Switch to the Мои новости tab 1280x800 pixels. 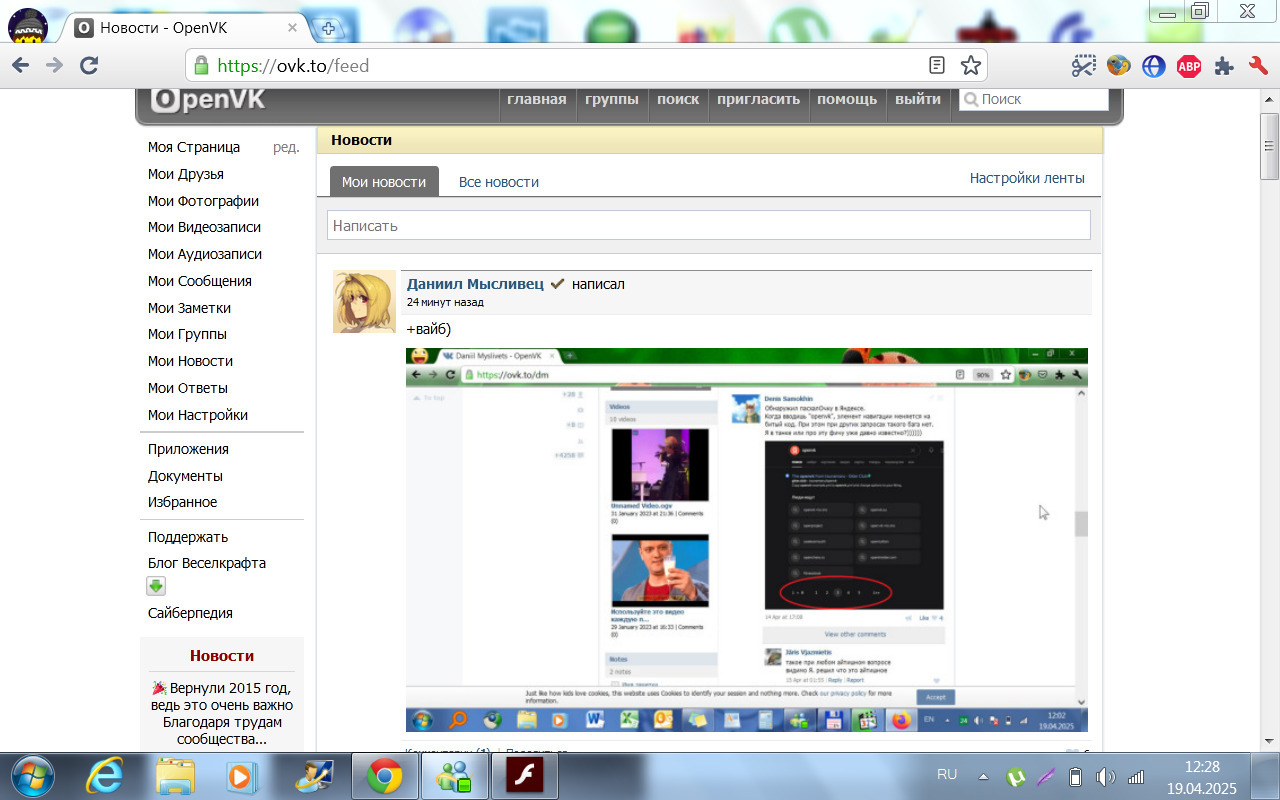(x=384, y=182)
